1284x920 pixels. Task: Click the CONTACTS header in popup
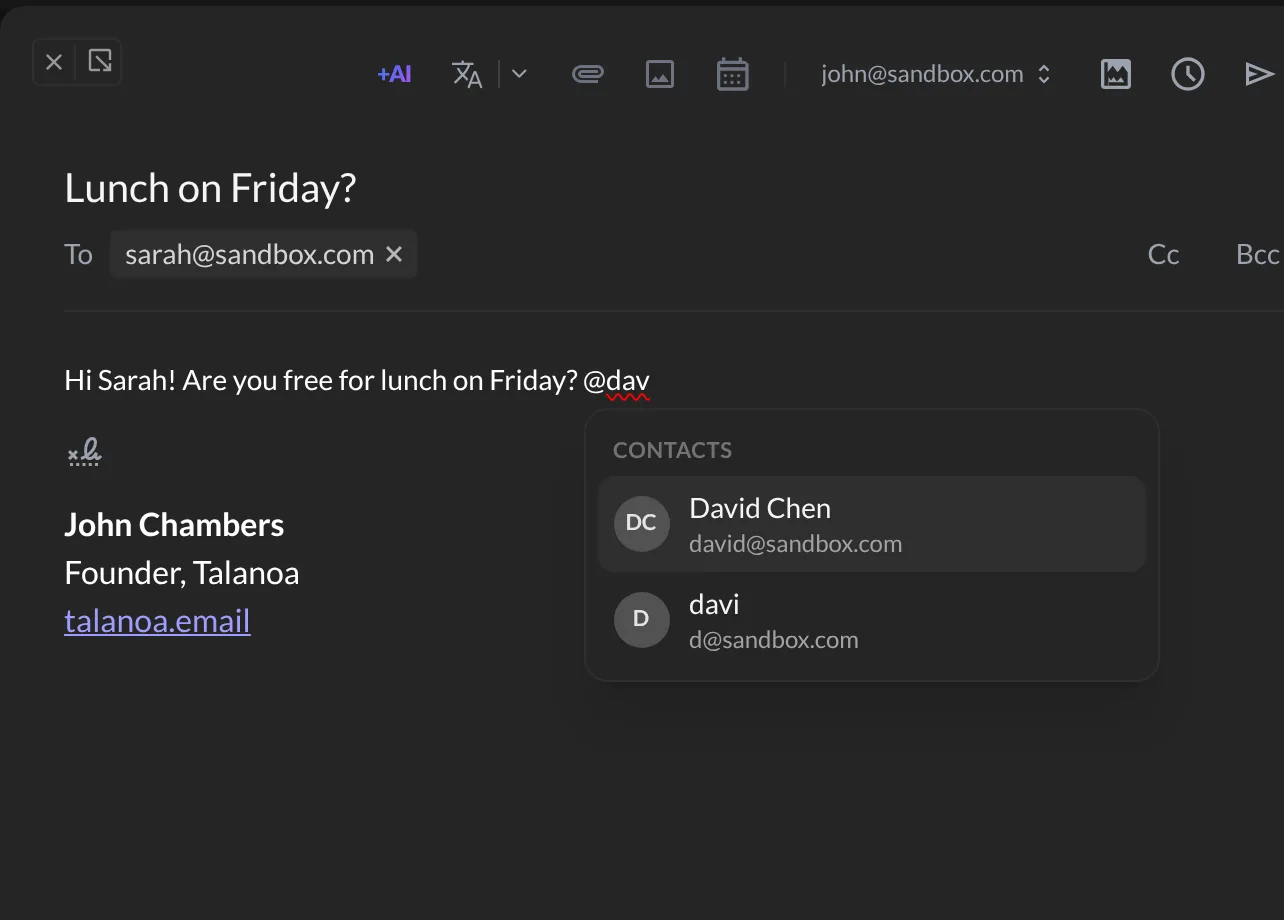(x=673, y=450)
